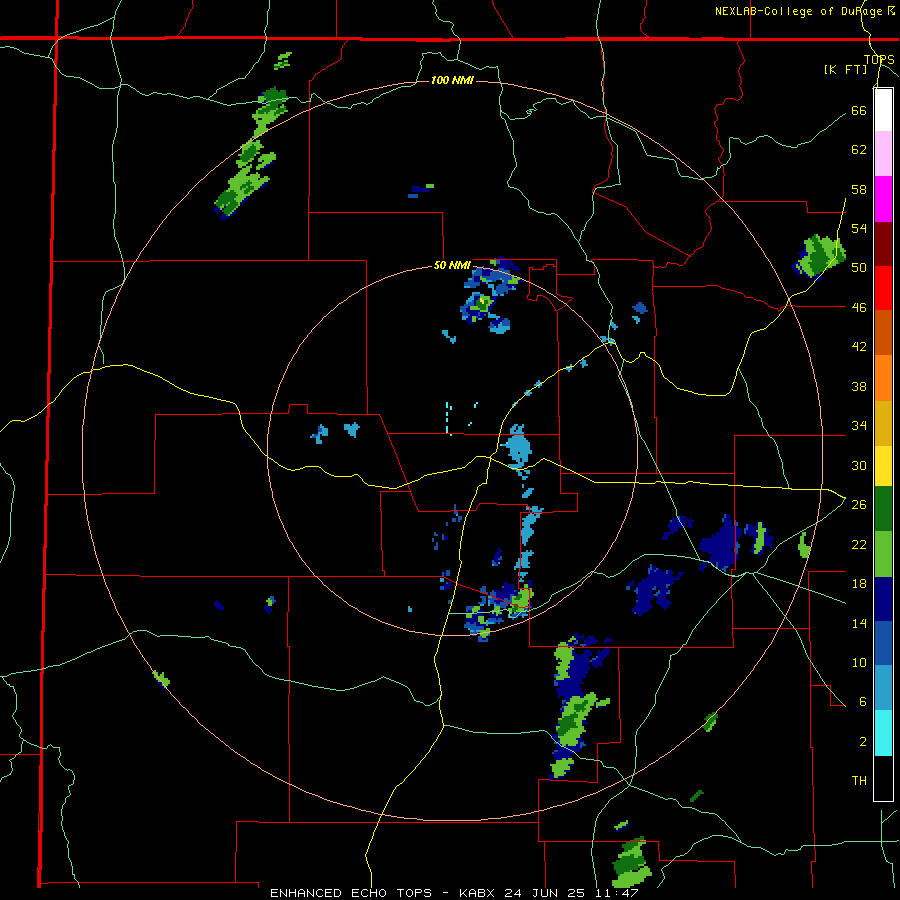
Task: Click the ENHANCED ECHO TOPS caption text
Action: (x=351, y=893)
